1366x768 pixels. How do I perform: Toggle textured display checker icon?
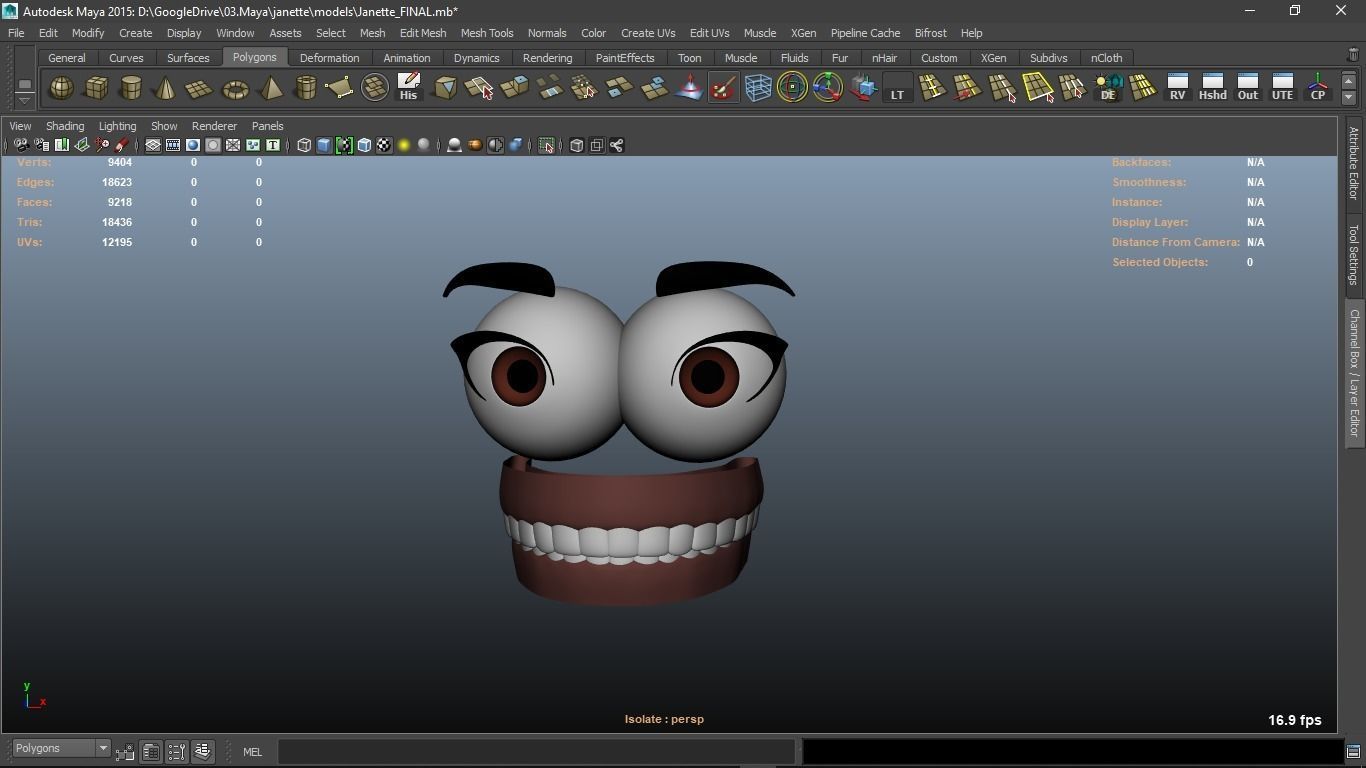pos(384,146)
